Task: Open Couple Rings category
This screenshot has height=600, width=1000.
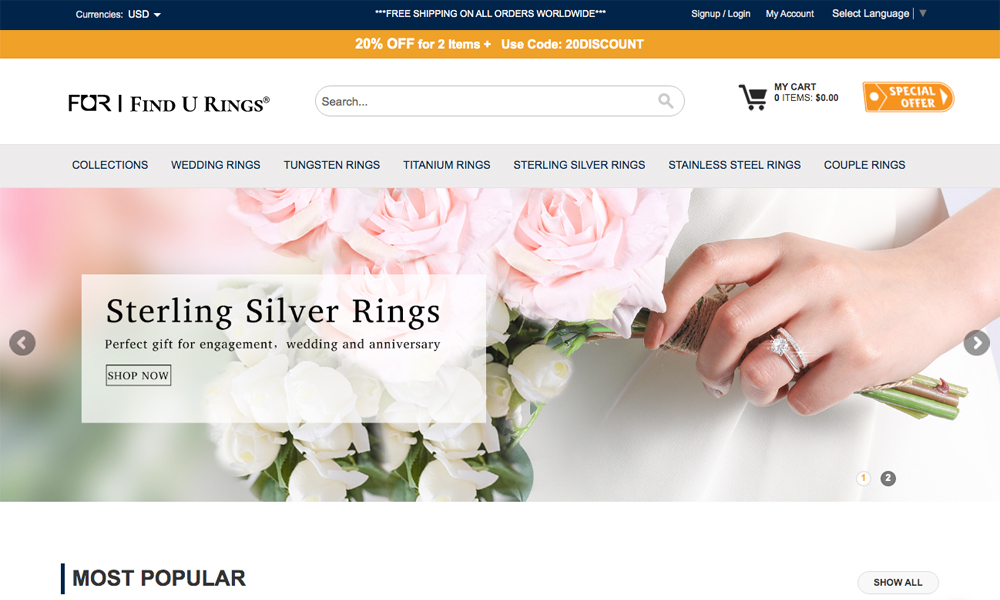Action: pos(864,165)
